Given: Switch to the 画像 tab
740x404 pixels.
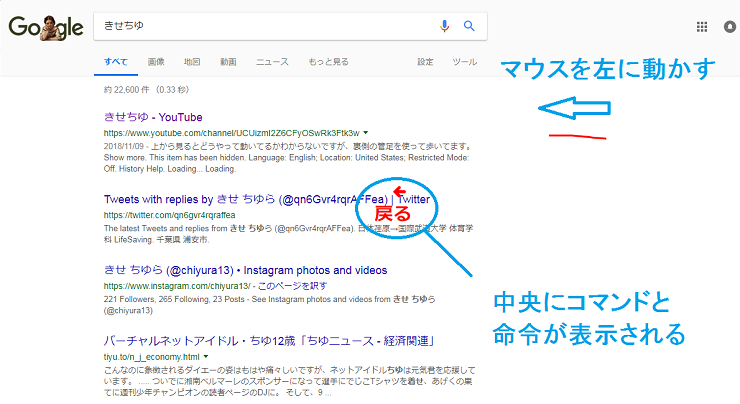Looking at the screenshot, I should click(x=156, y=62).
